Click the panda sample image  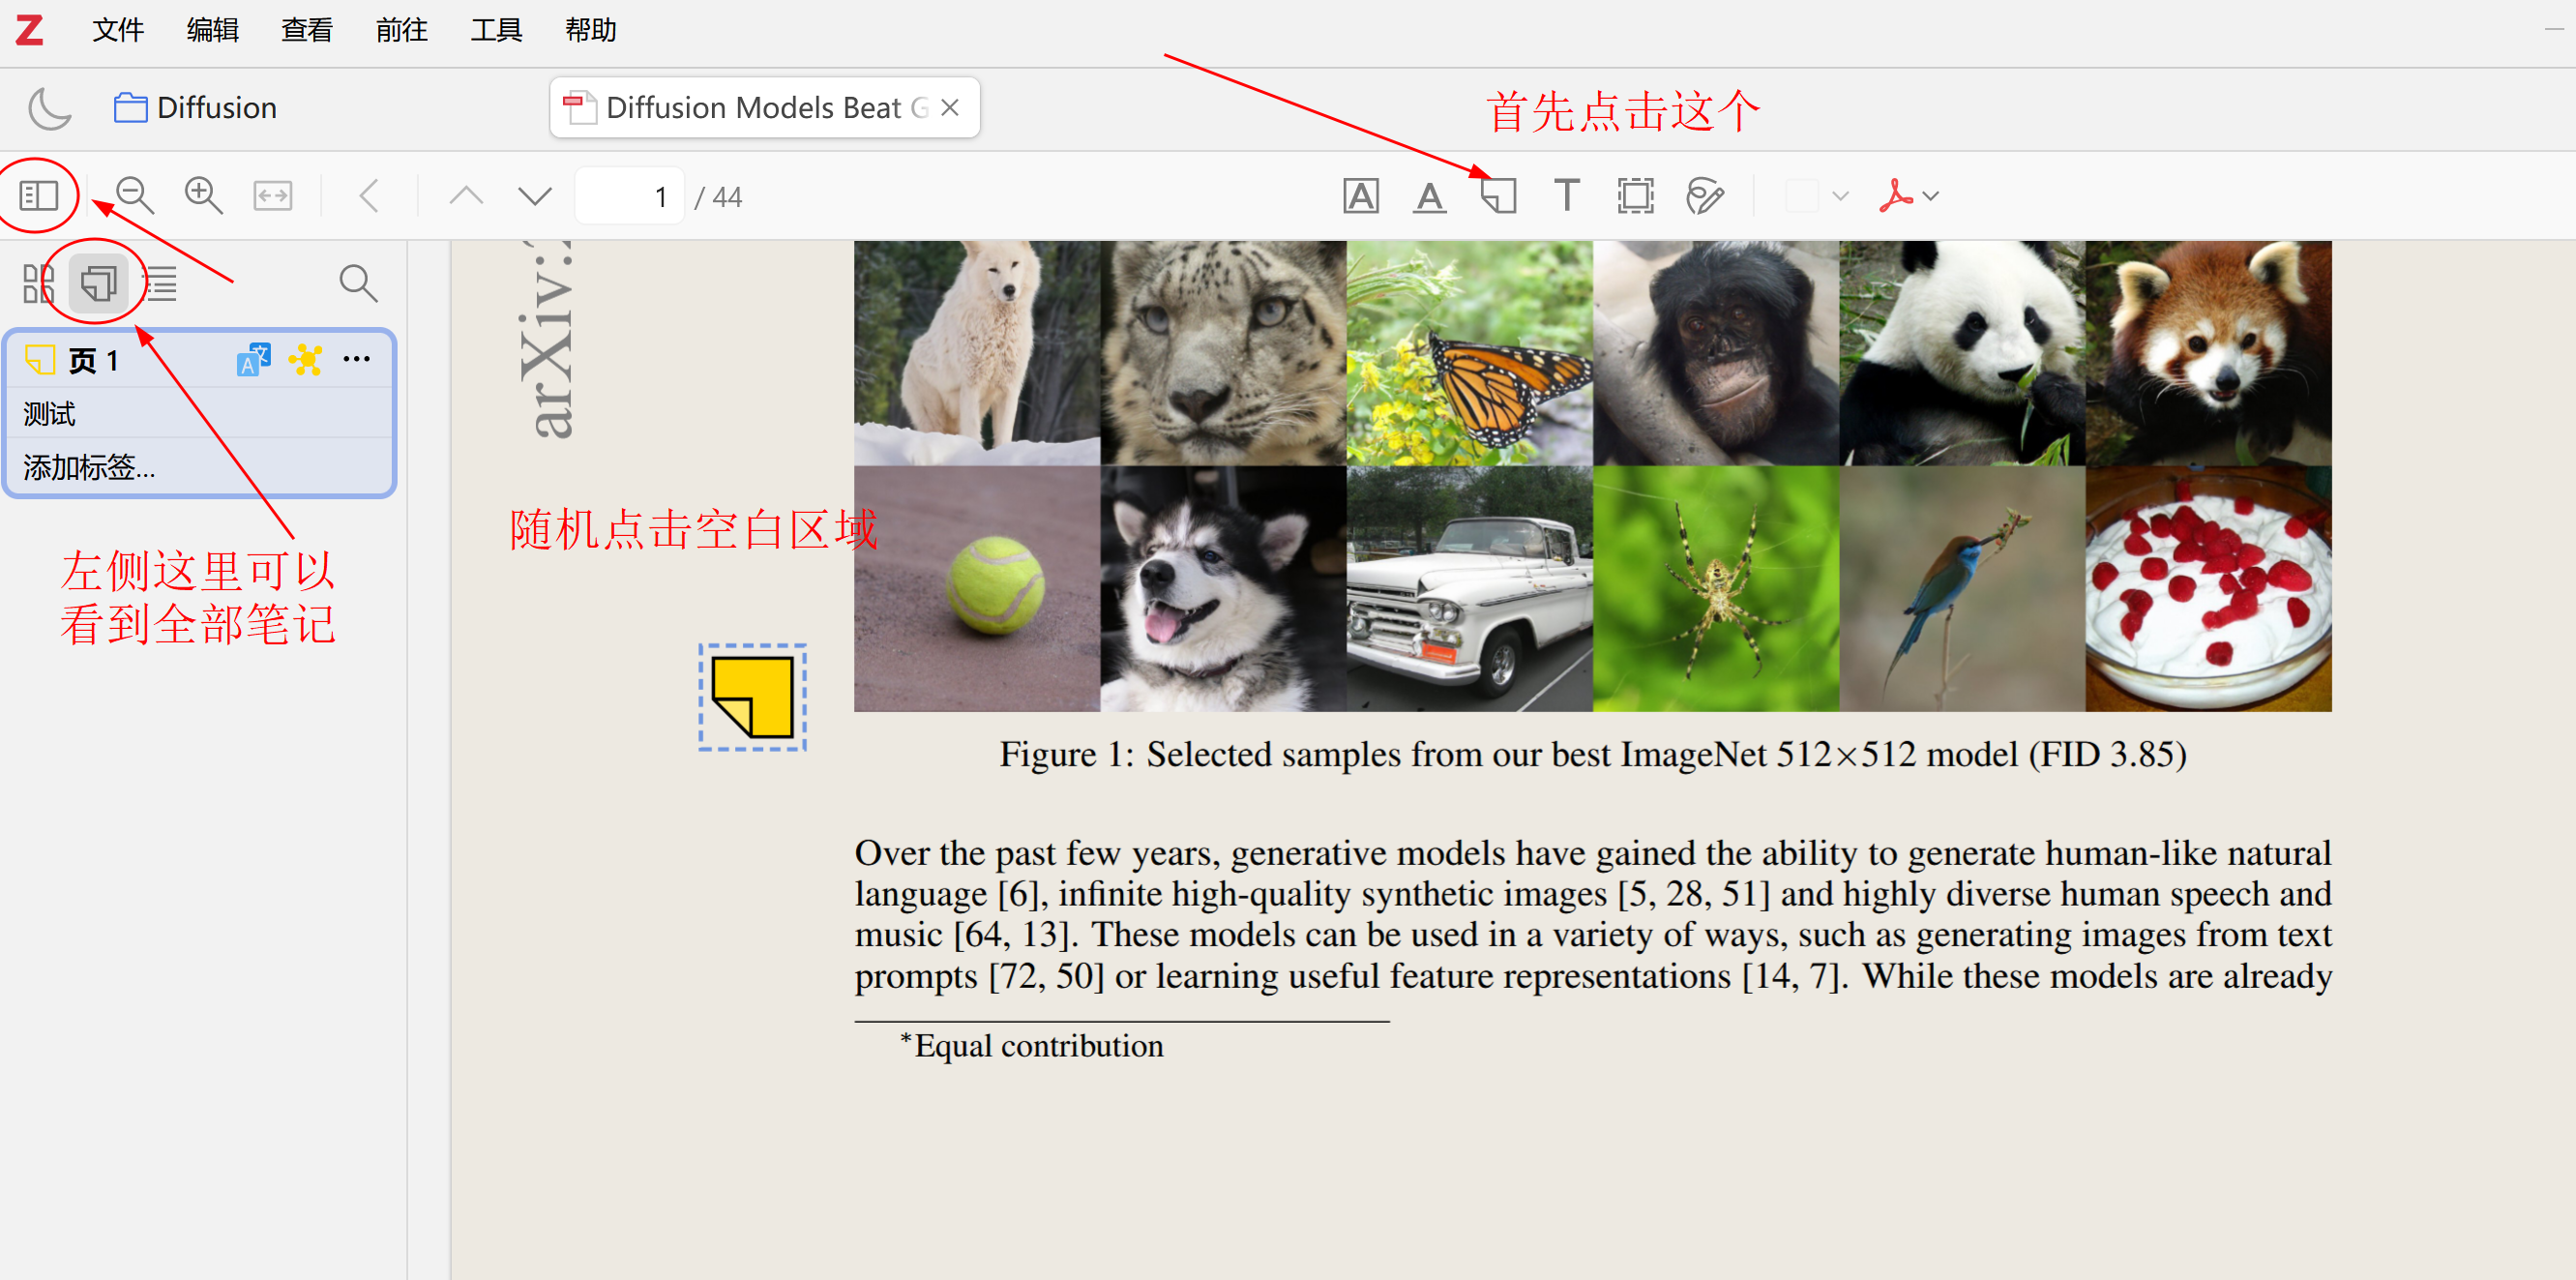[x=1962, y=353]
